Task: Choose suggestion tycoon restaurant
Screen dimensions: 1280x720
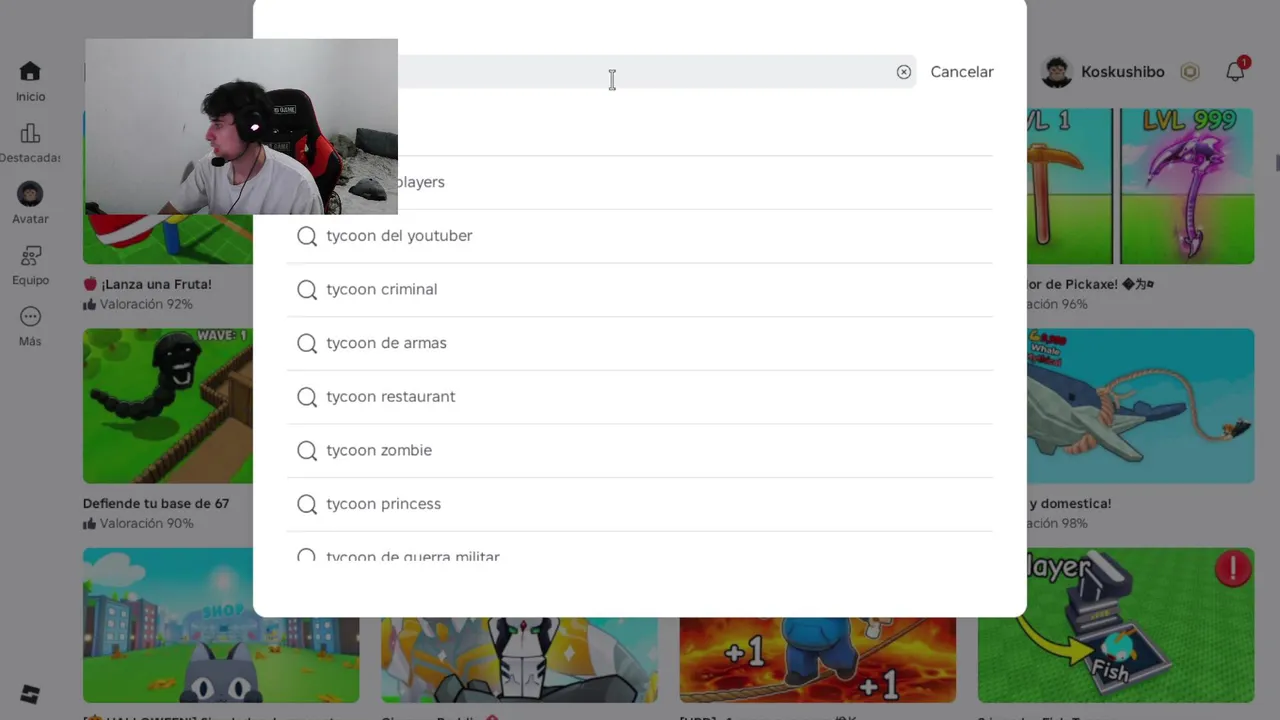Action: [x=640, y=397]
